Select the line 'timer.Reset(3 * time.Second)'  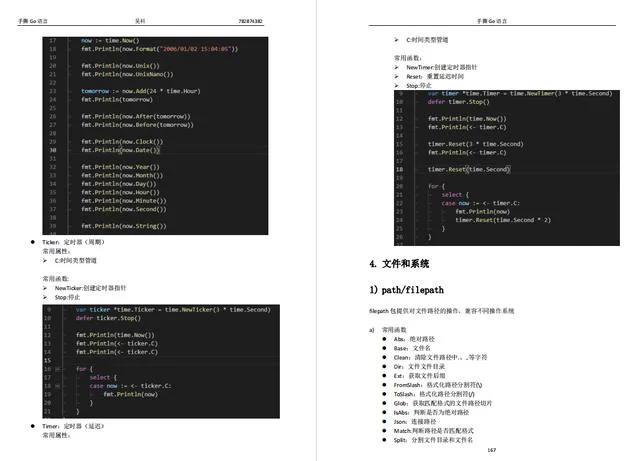pos(476,144)
